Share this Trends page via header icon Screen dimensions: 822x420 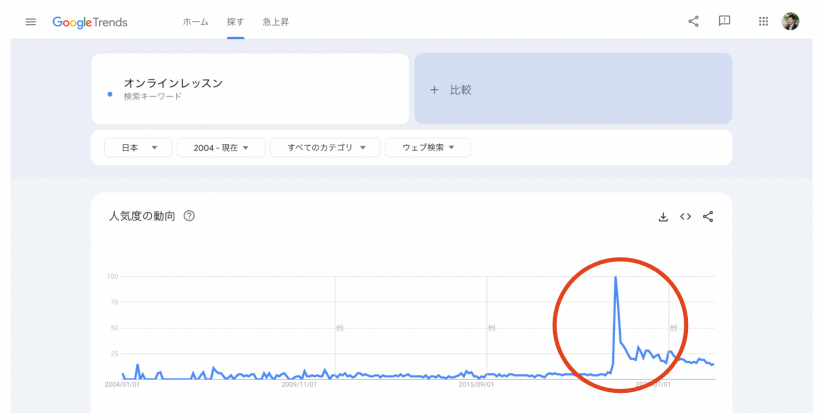click(693, 21)
